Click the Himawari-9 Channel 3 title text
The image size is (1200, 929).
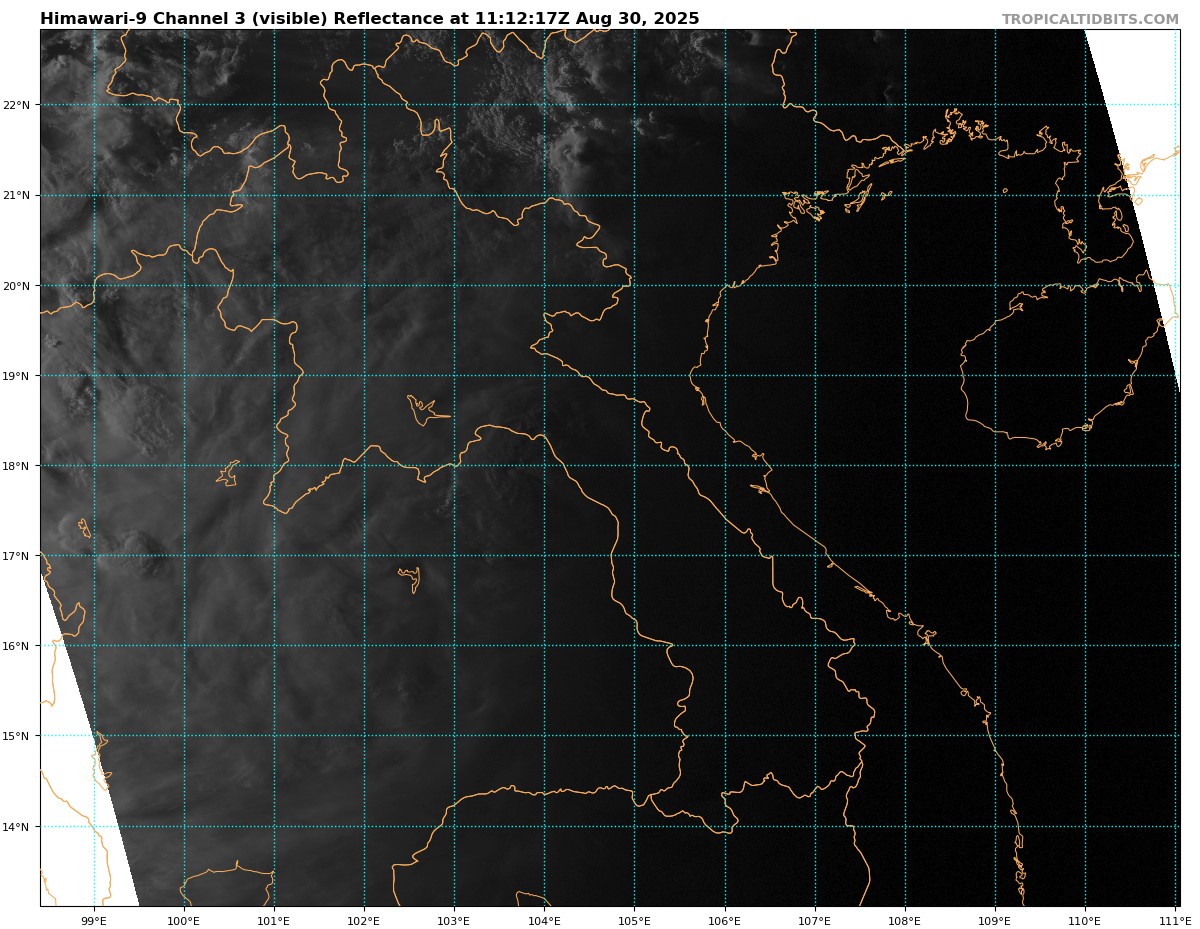pyautogui.click(x=370, y=19)
